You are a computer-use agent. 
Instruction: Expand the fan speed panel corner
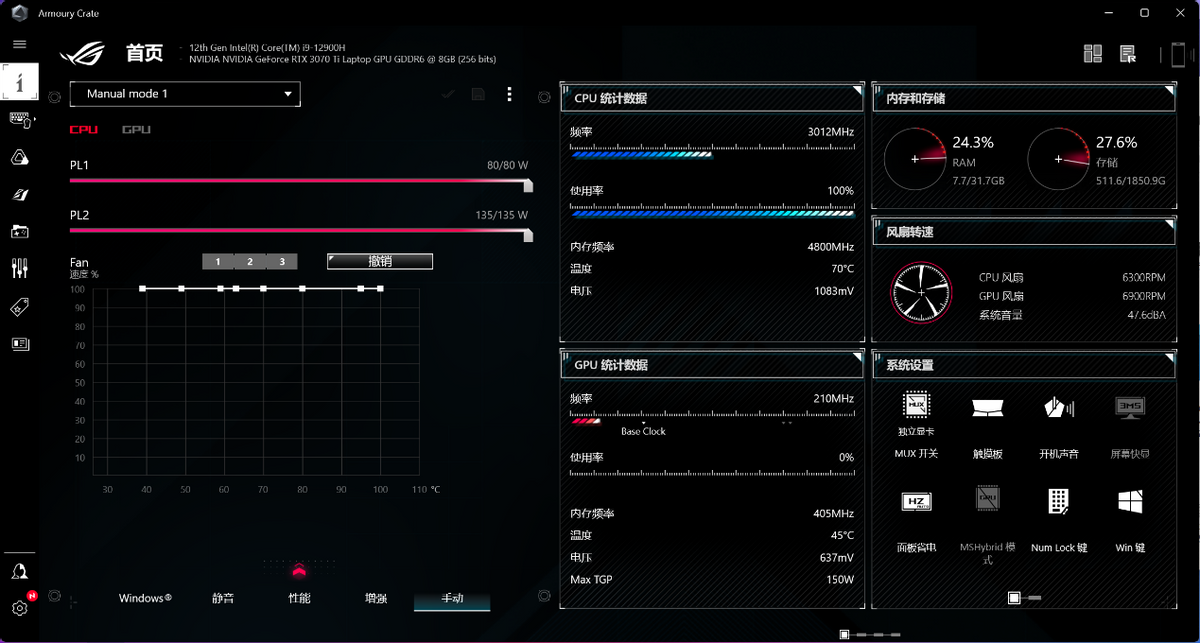coord(1169,225)
